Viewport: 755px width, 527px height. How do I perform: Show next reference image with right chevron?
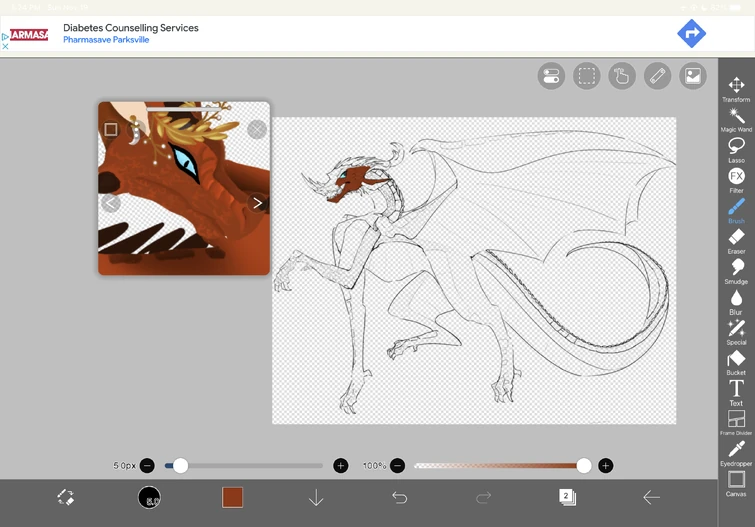[257, 203]
